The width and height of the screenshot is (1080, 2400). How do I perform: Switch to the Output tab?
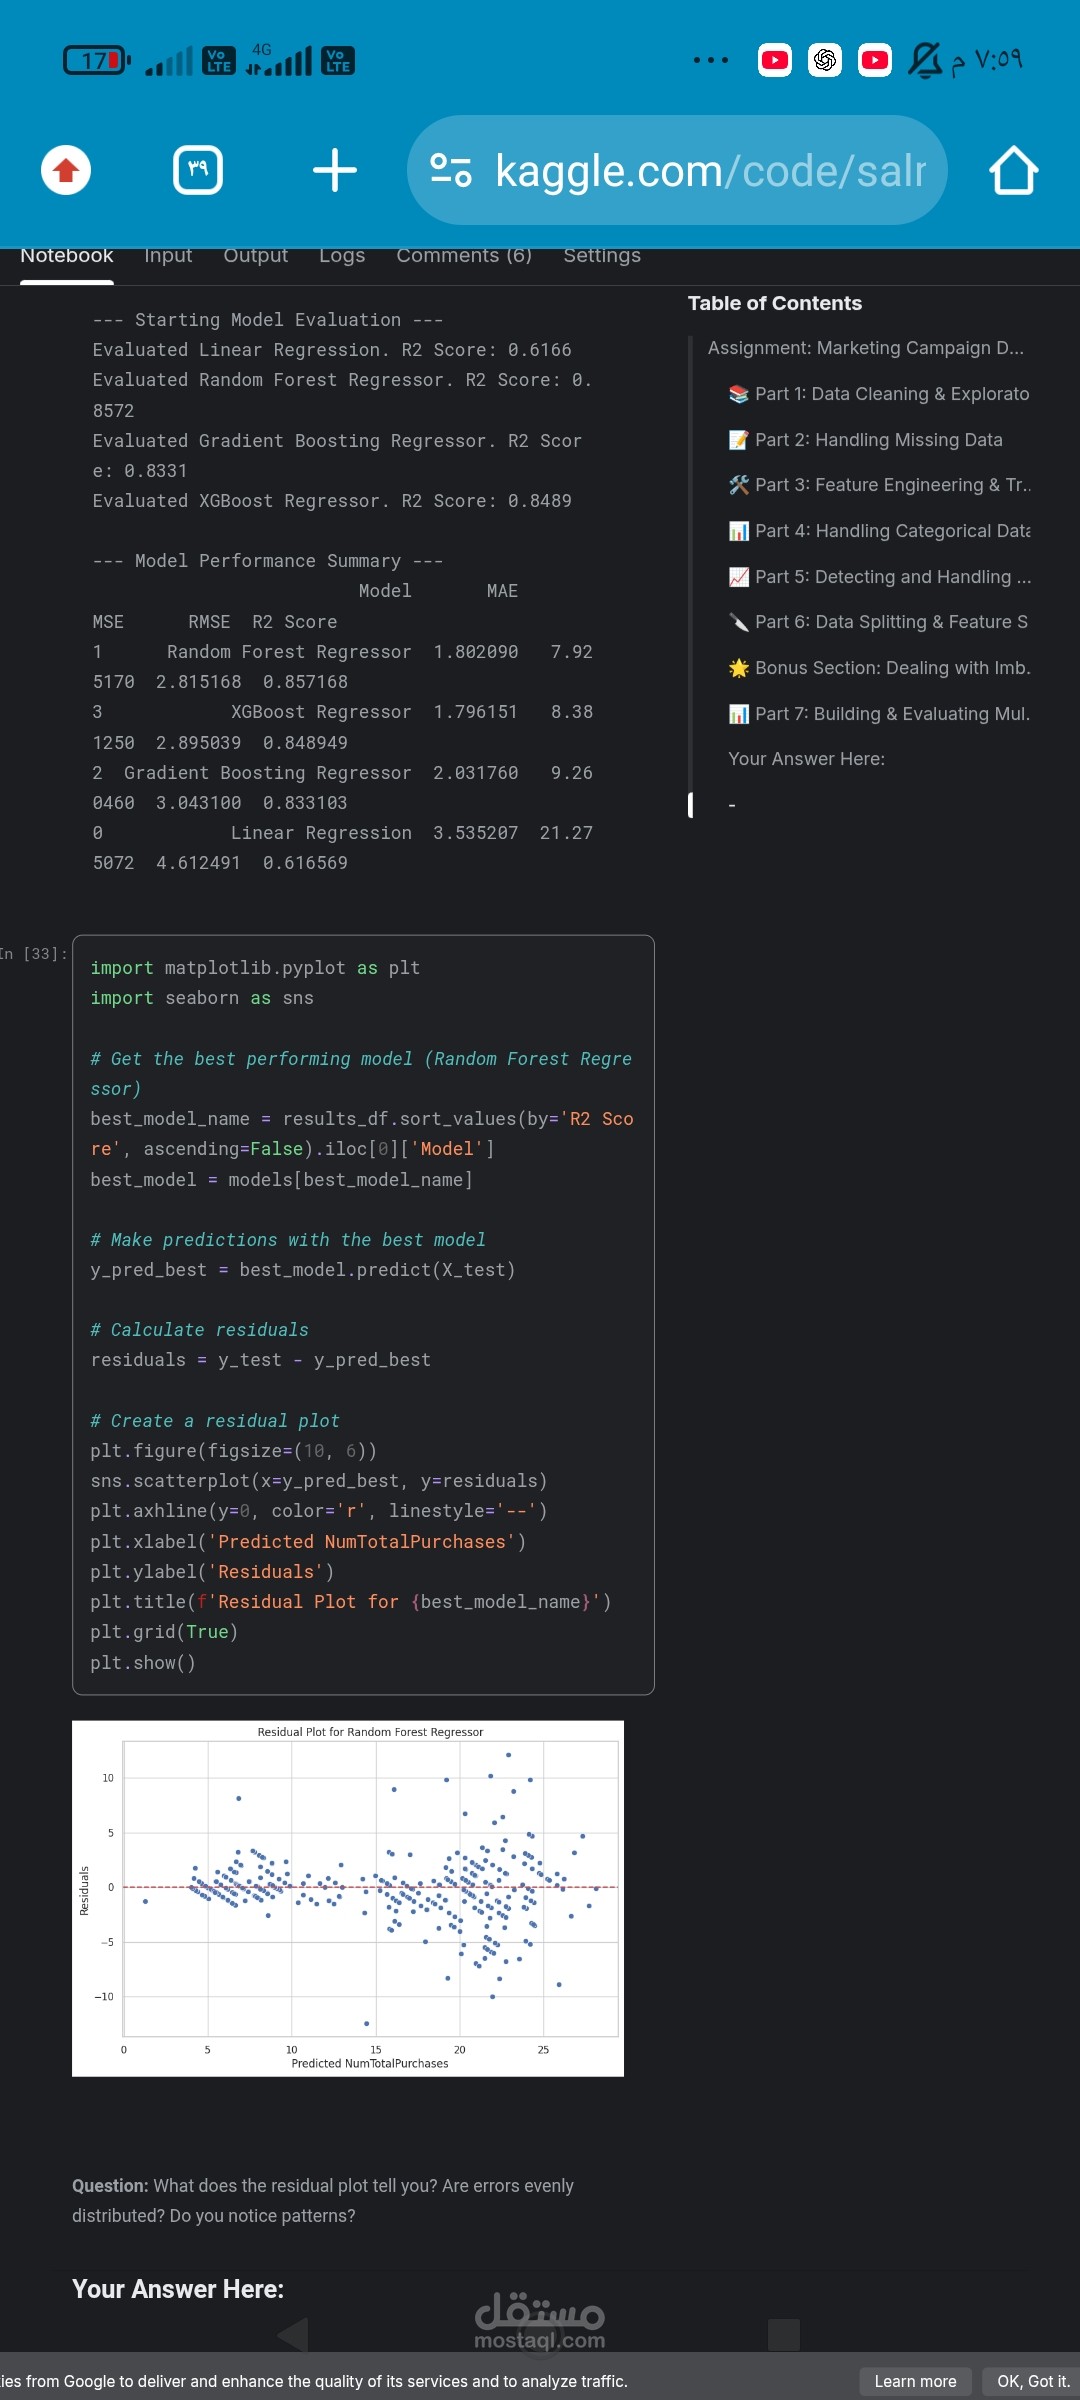(x=255, y=256)
